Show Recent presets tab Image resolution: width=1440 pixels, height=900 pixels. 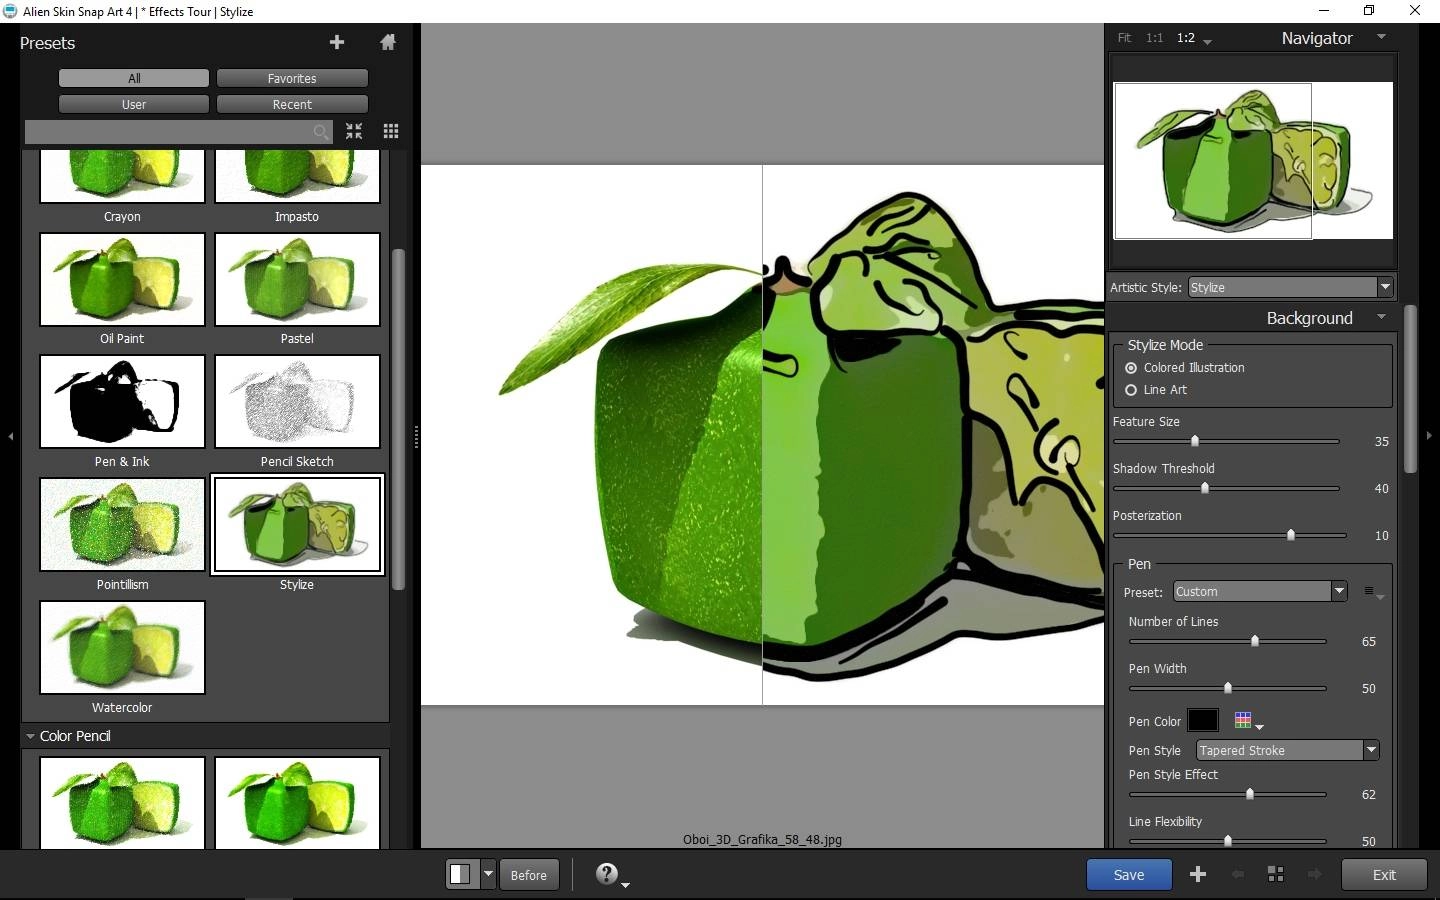tap(292, 104)
